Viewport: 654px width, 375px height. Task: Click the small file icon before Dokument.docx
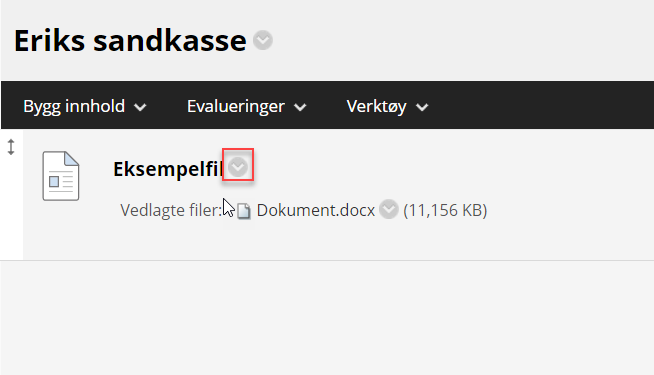click(244, 211)
